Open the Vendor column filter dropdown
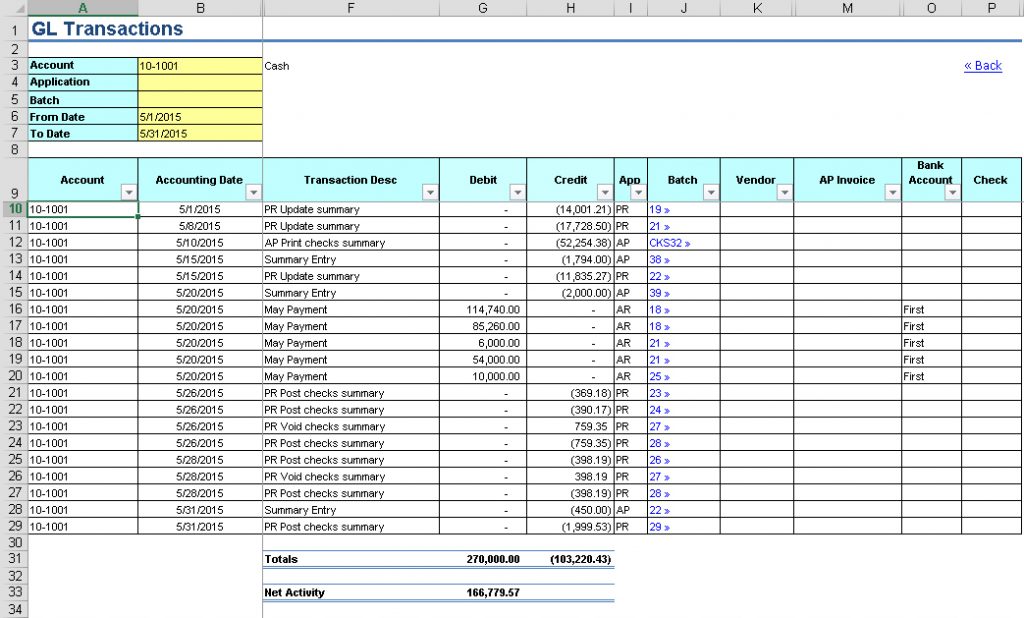This screenshot has width=1024, height=618. pyautogui.click(x=783, y=190)
